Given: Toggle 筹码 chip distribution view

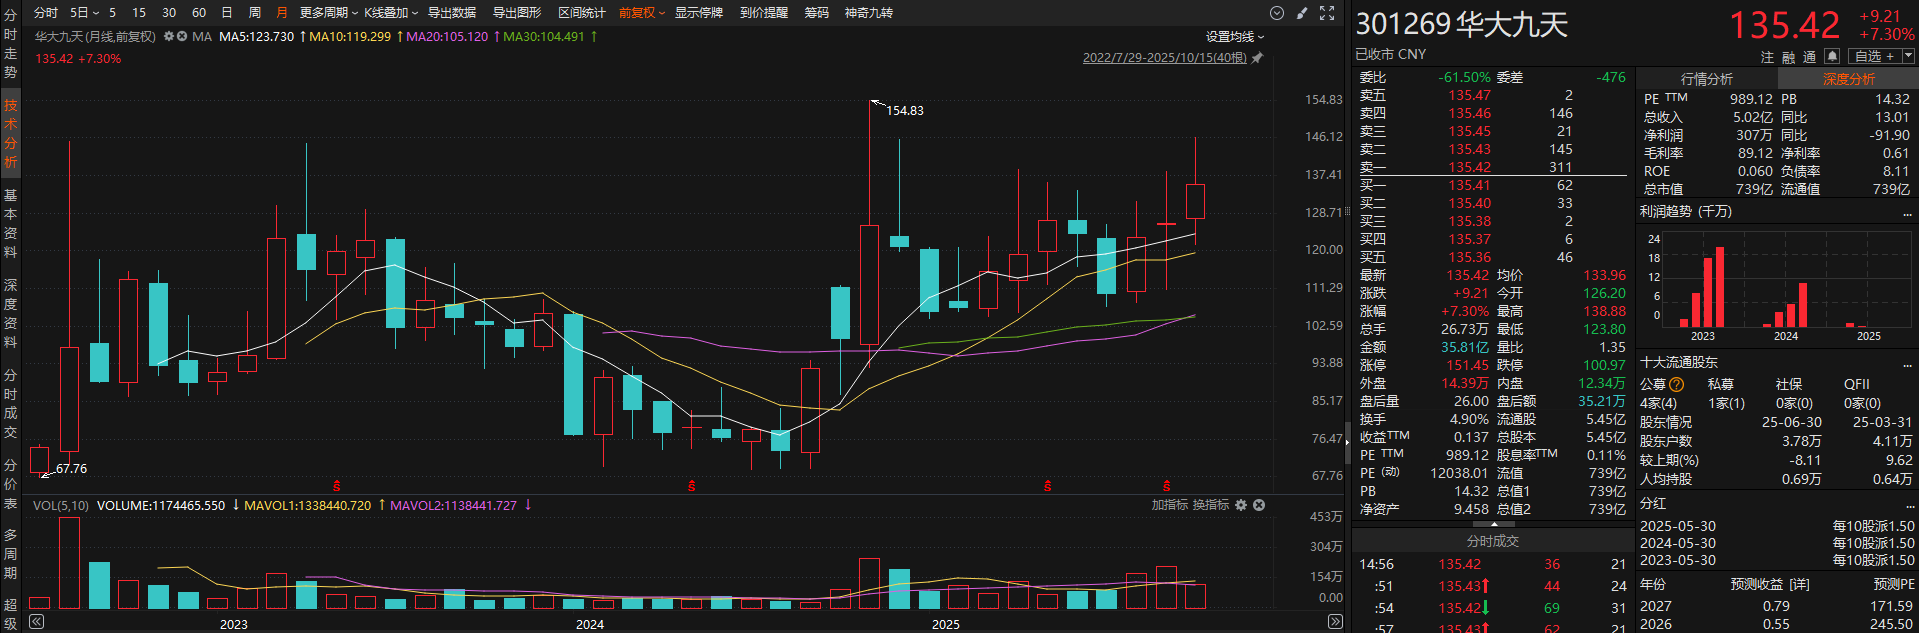Looking at the screenshot, I should tap(816, 13).
